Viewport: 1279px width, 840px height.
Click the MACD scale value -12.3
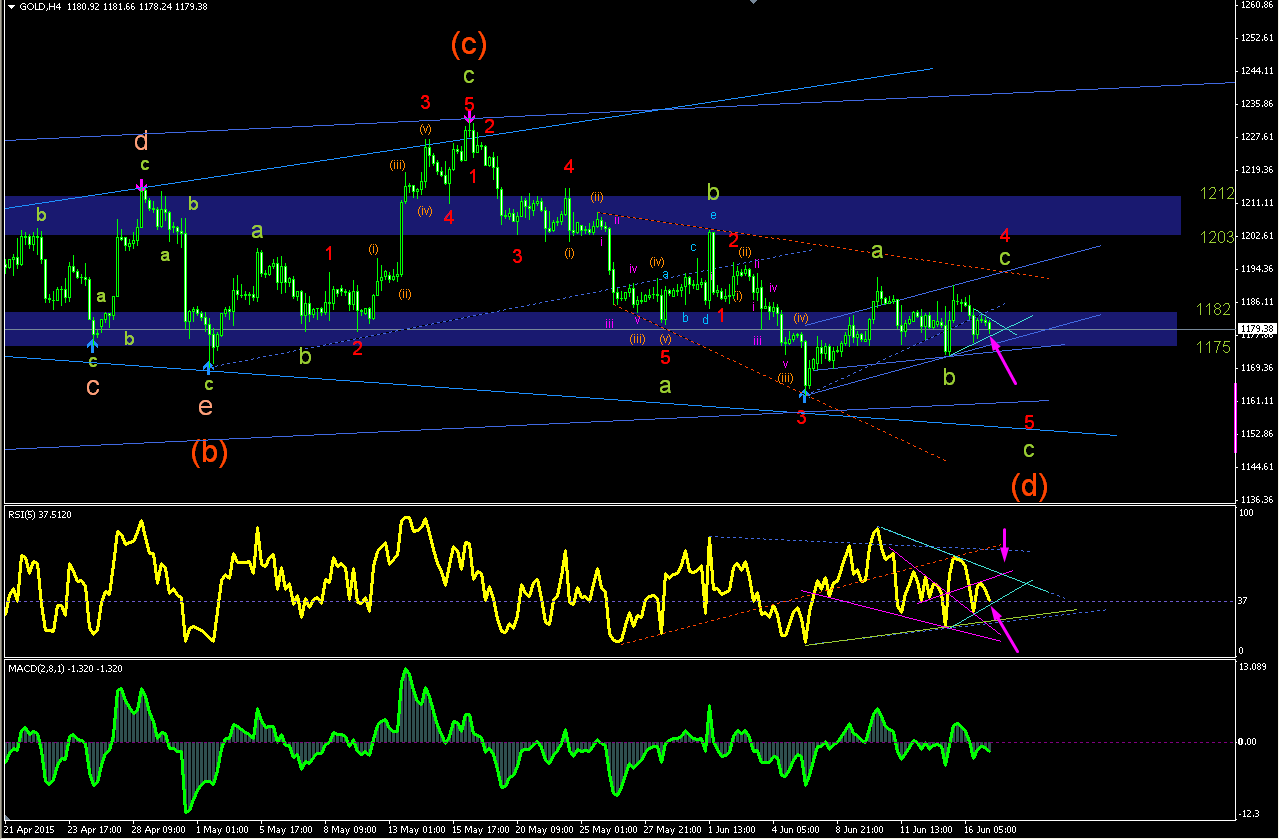tap(1248, 813)
